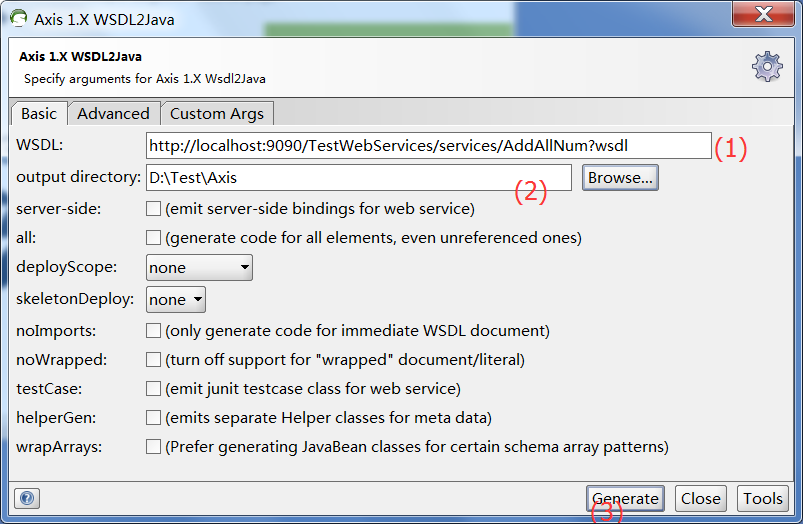
Task: Check the helperGen checkbox
Action: (153, 417)
